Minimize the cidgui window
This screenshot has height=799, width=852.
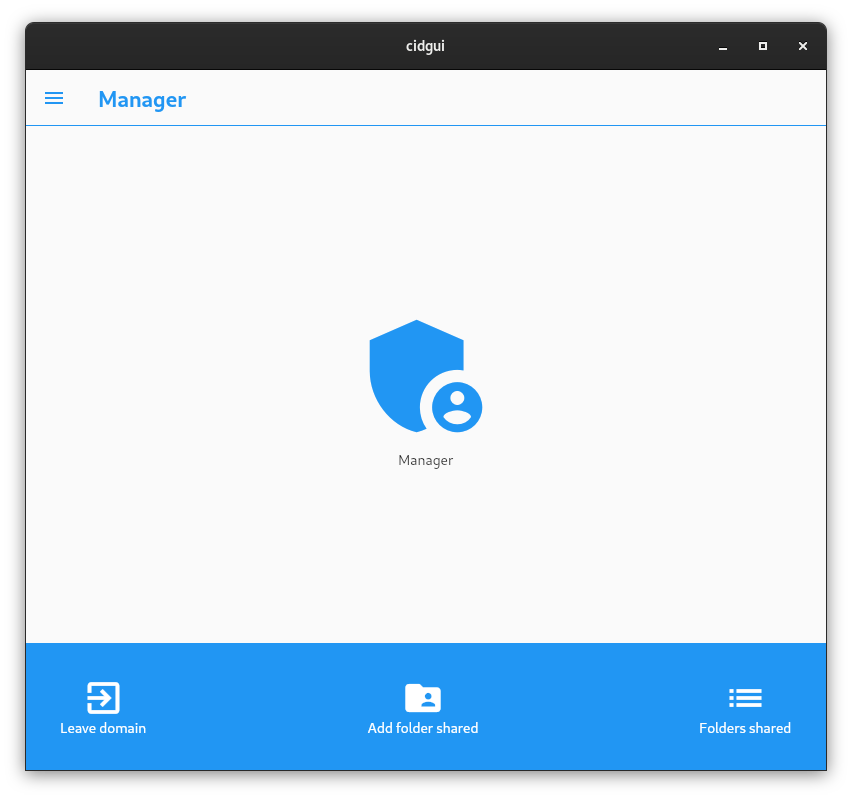pyautogui.click(x=723, y=47)
